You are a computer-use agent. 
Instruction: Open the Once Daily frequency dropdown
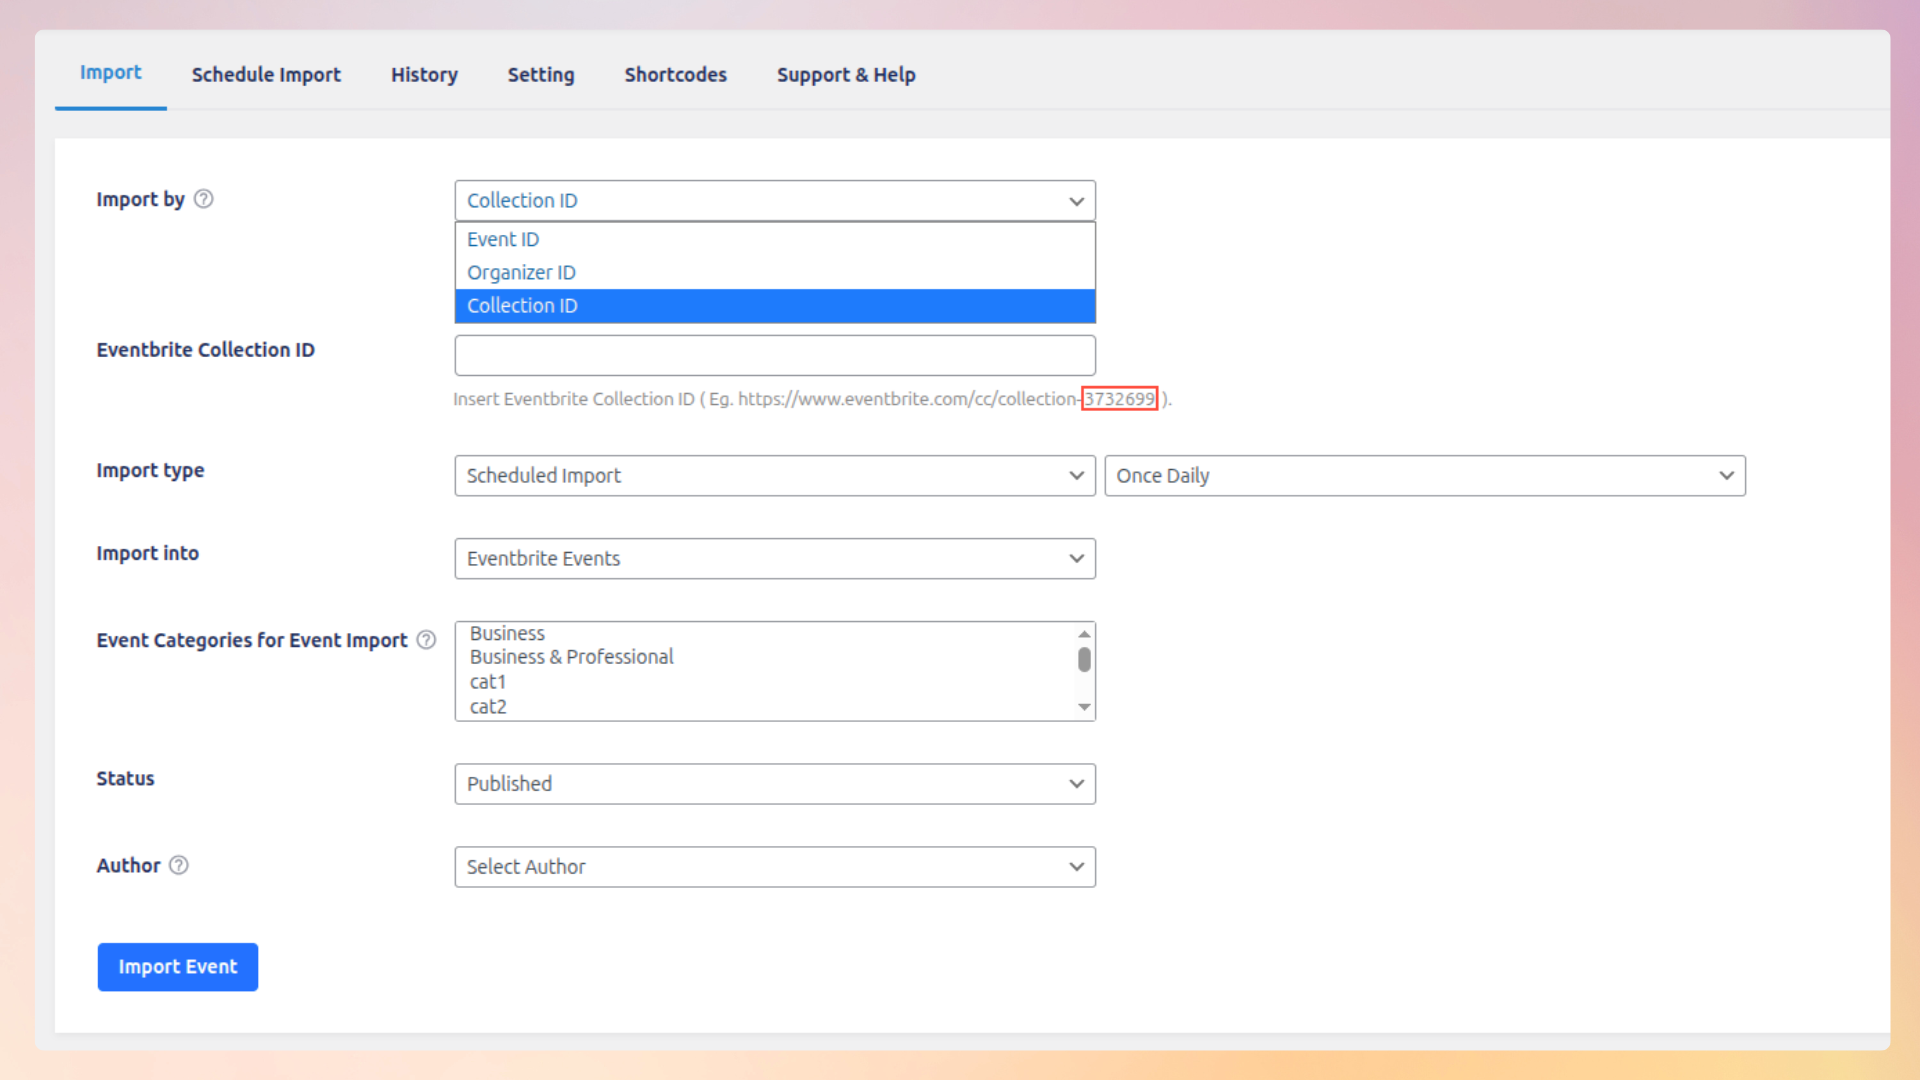pyautogui.click(x=1424, y=475)
